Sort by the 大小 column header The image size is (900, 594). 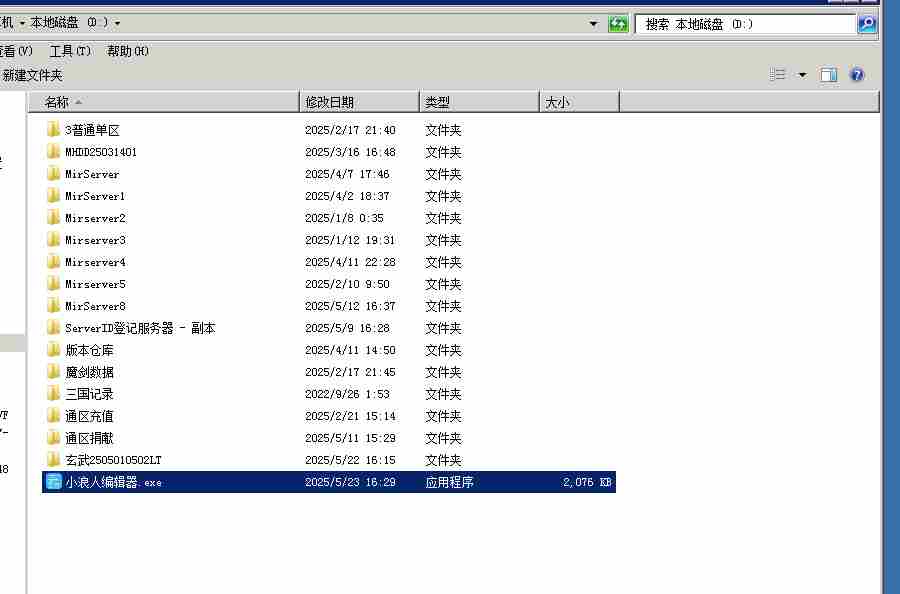coord(578,102)
